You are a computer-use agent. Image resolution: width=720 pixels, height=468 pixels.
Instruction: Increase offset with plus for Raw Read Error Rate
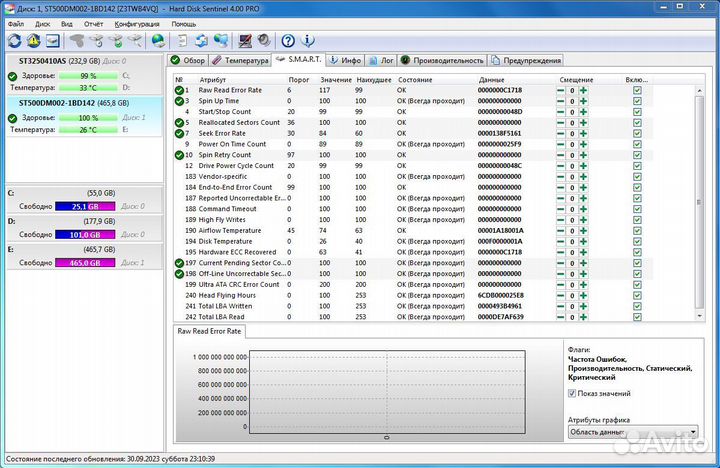tap(583, 90)
